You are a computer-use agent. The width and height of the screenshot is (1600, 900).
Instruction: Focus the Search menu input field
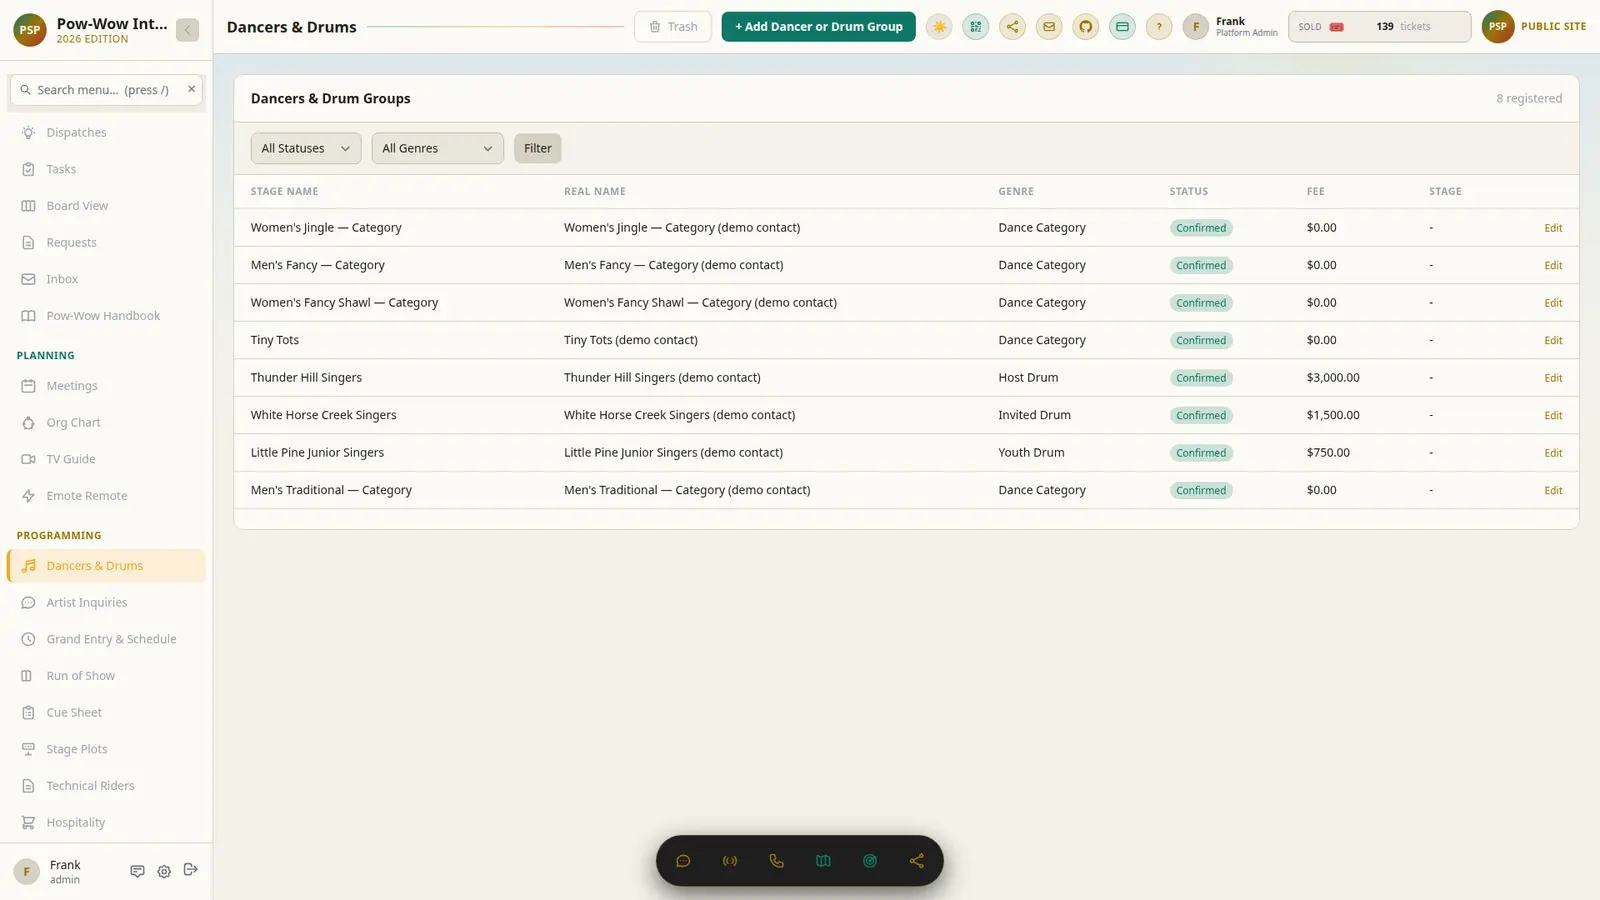coord(105,90)
